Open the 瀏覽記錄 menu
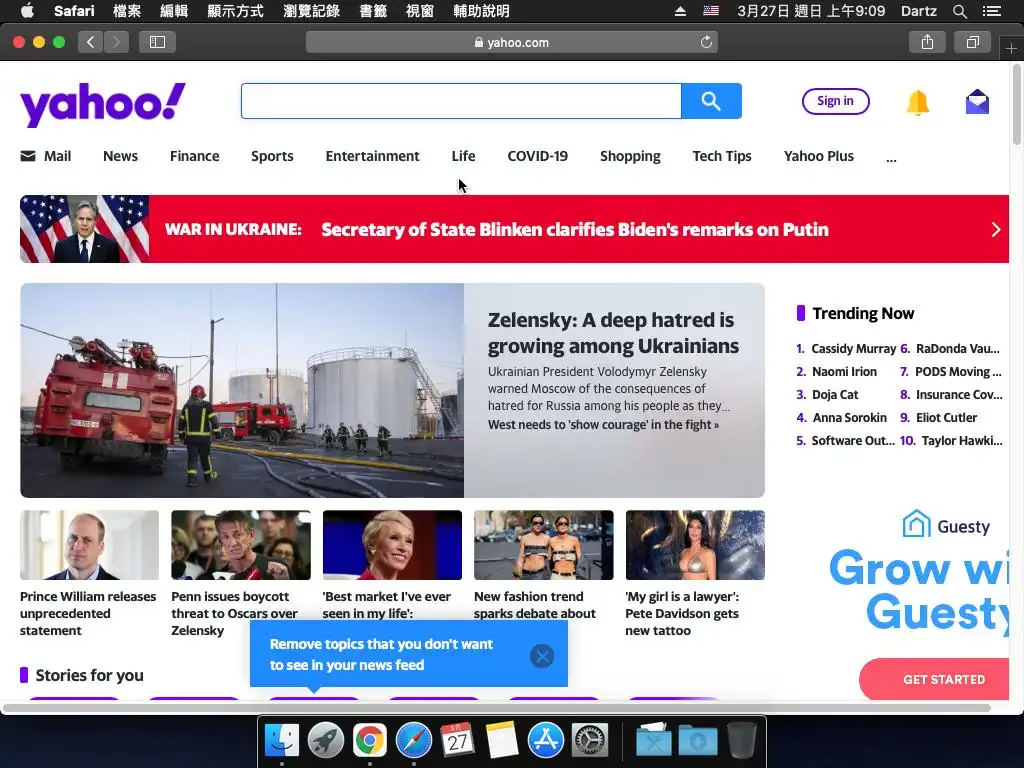Viewport: 1024px width, 768px height. tap(311, 10)
